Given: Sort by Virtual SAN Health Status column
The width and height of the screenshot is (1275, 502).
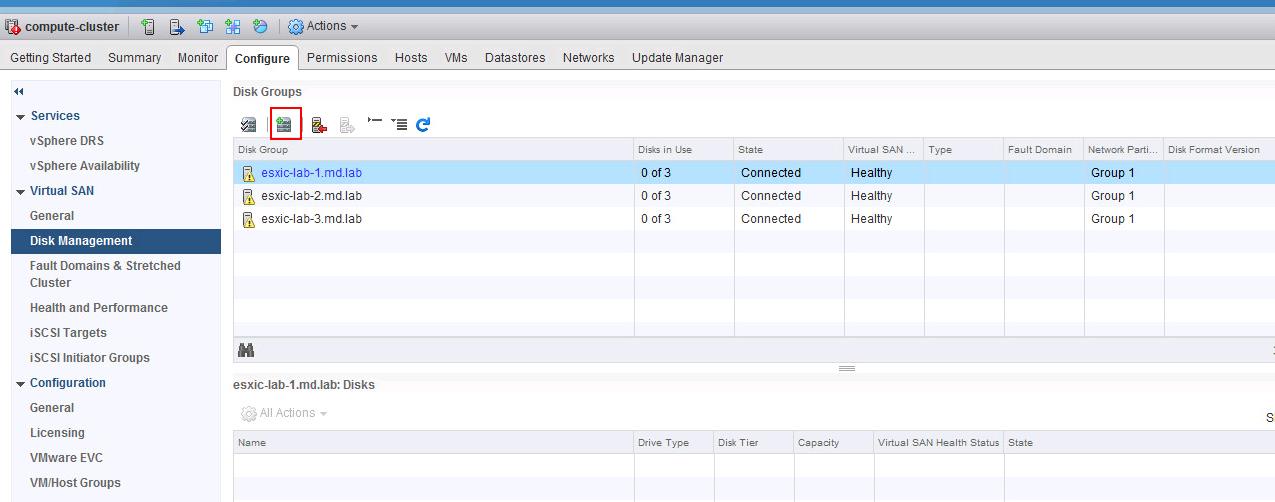Looking at the screenshot, I should pyautogui.click(x=939, y=443).
